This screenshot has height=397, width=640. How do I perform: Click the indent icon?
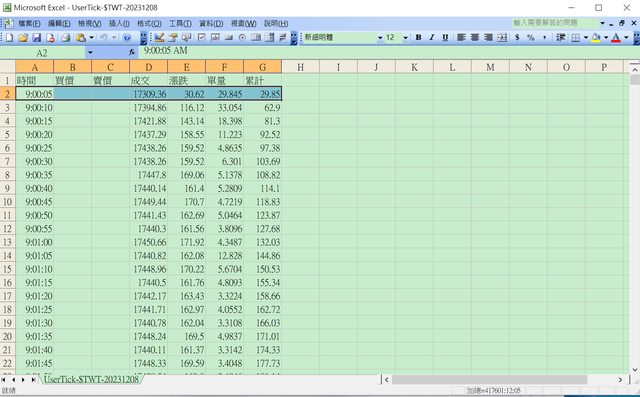click(x=561, y=38)
